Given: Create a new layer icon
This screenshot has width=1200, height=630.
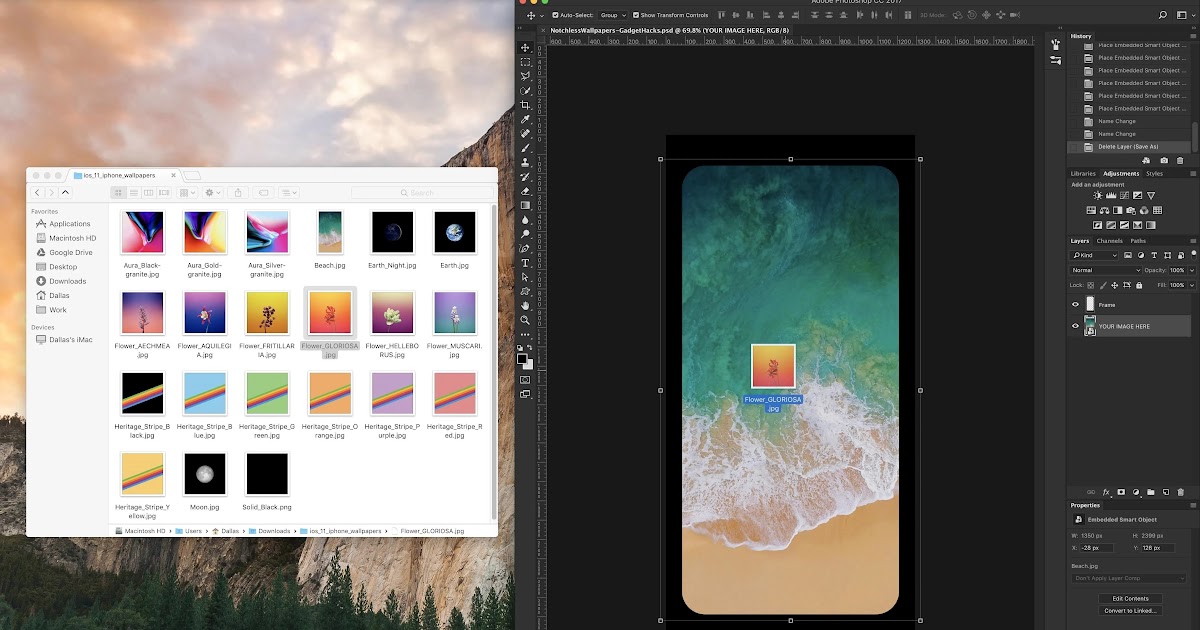Looking at the screenshot, I should click(x=1166, y=492).
